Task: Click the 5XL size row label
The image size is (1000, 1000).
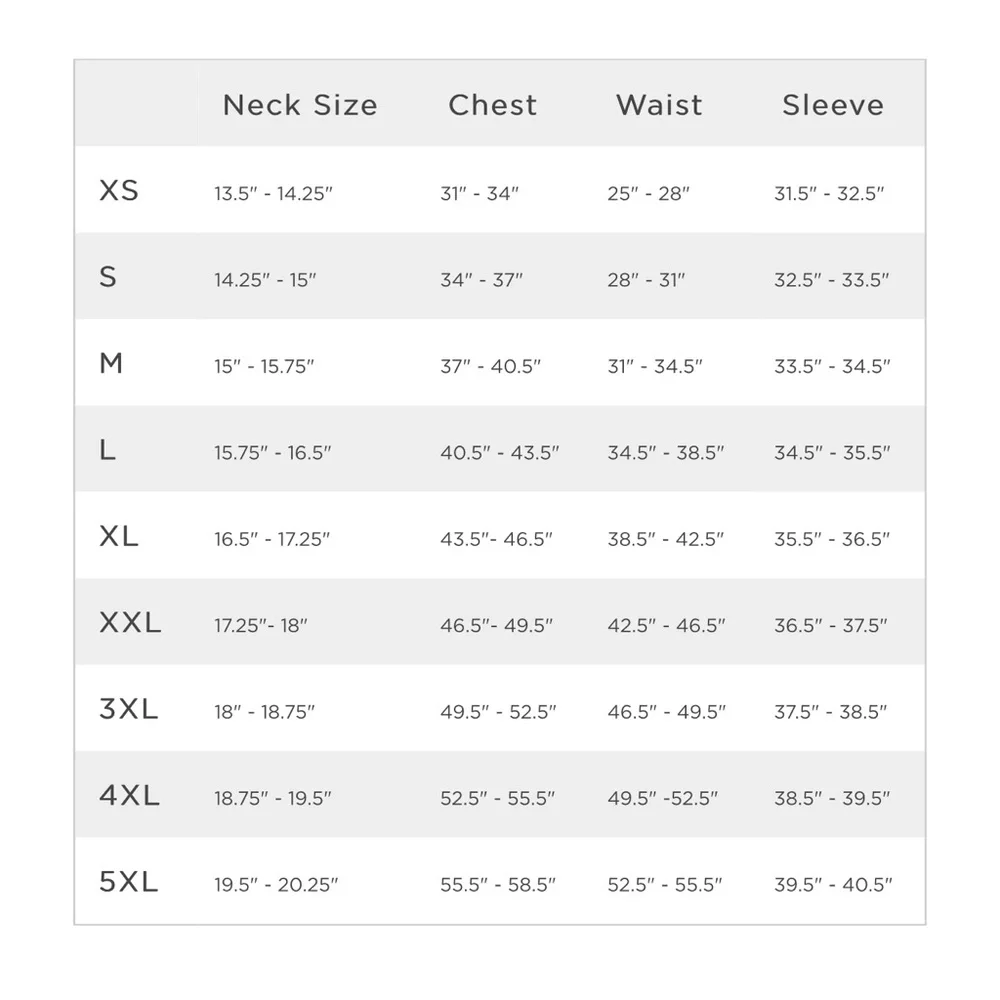Action: [x=129, y=883]
